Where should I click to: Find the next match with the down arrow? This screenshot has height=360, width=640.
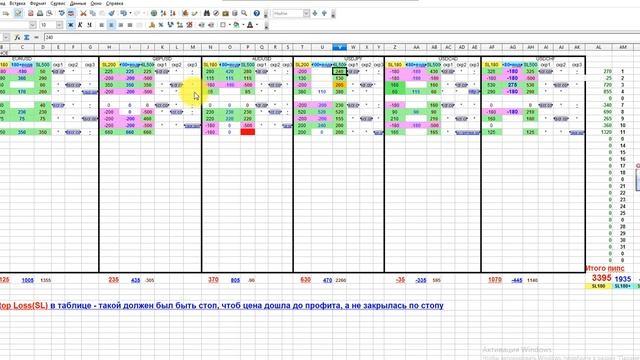pyautogui.click(x=315, y=13)
